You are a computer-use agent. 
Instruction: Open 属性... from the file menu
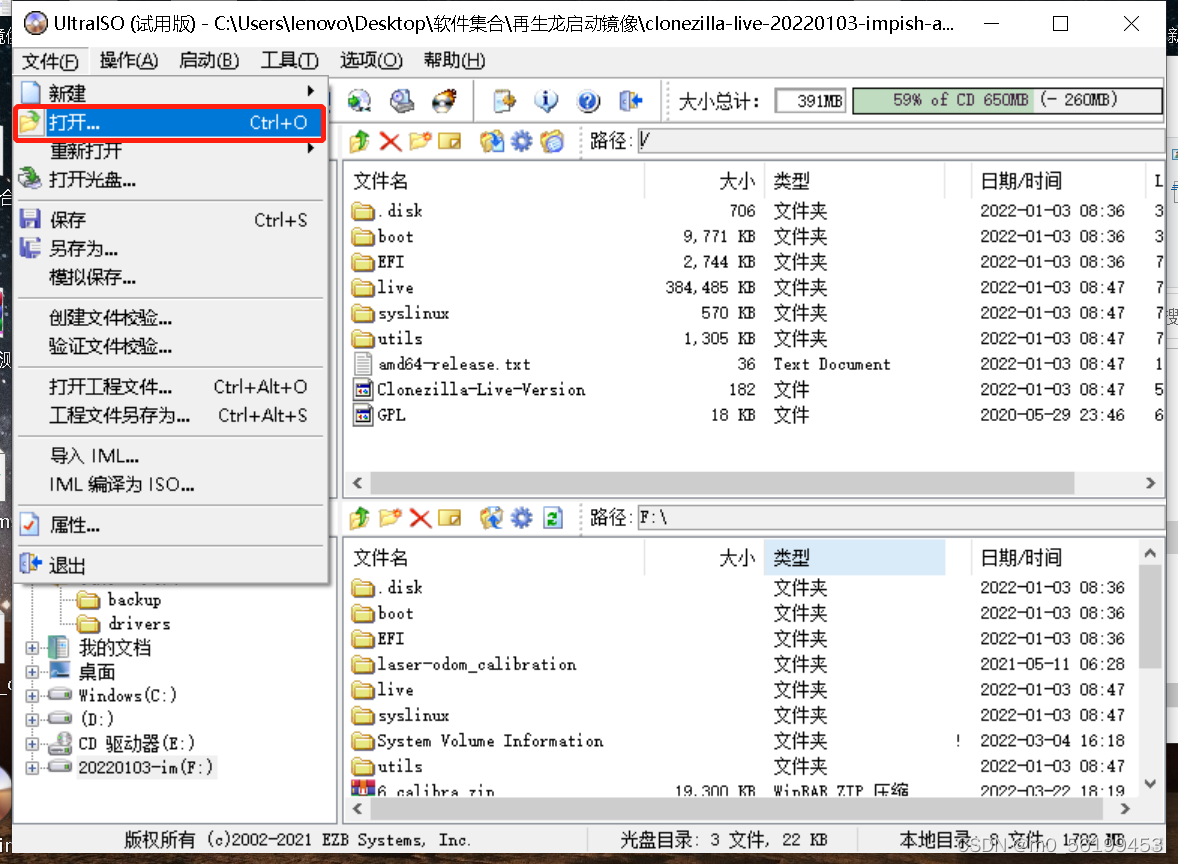171,525
